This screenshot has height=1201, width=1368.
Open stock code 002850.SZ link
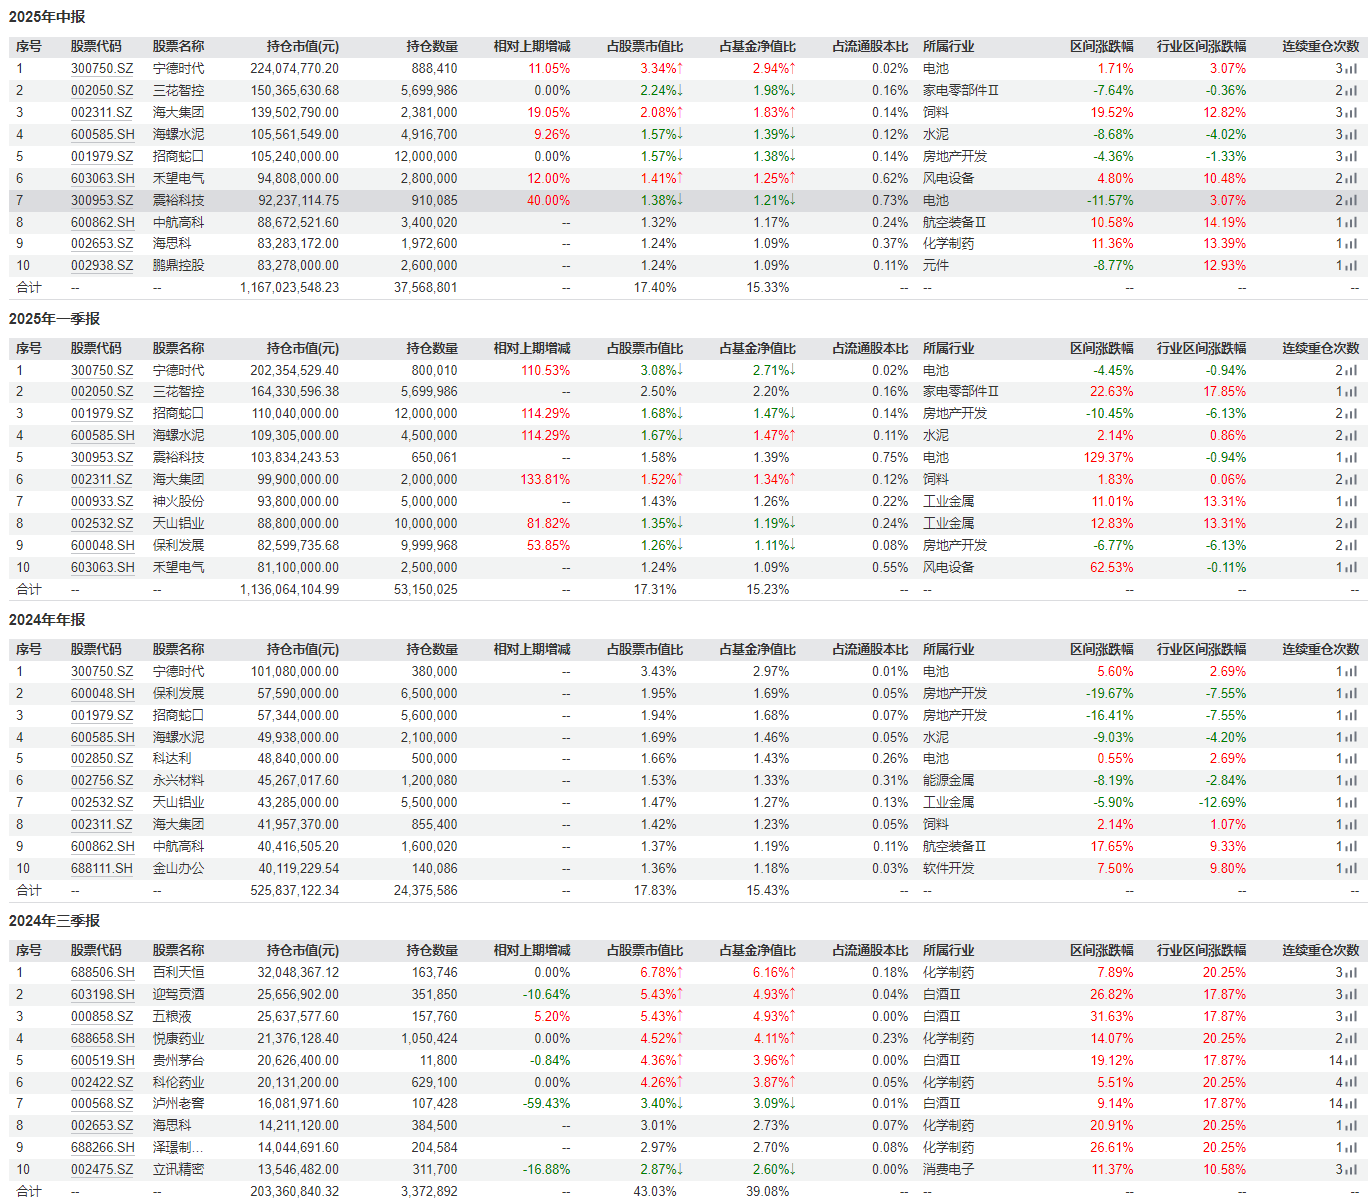pos(102,759)
